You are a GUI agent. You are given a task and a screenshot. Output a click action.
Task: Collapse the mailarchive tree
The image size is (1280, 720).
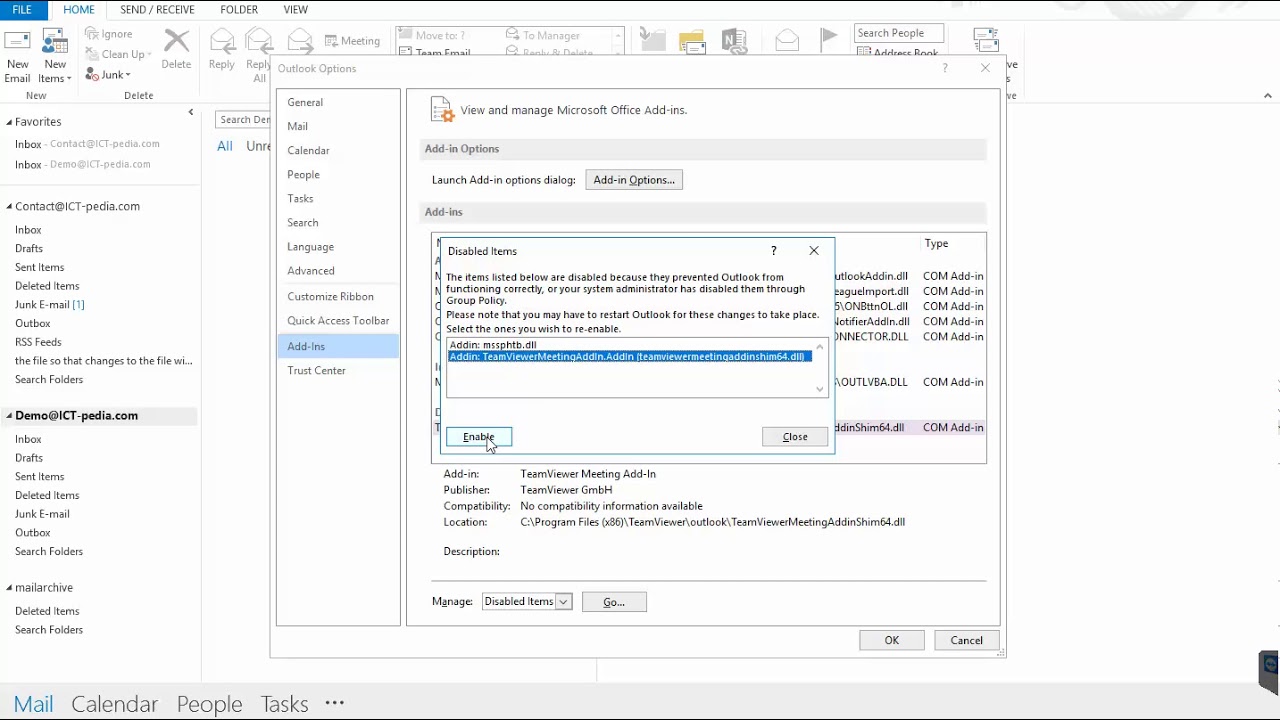[9, 588]
